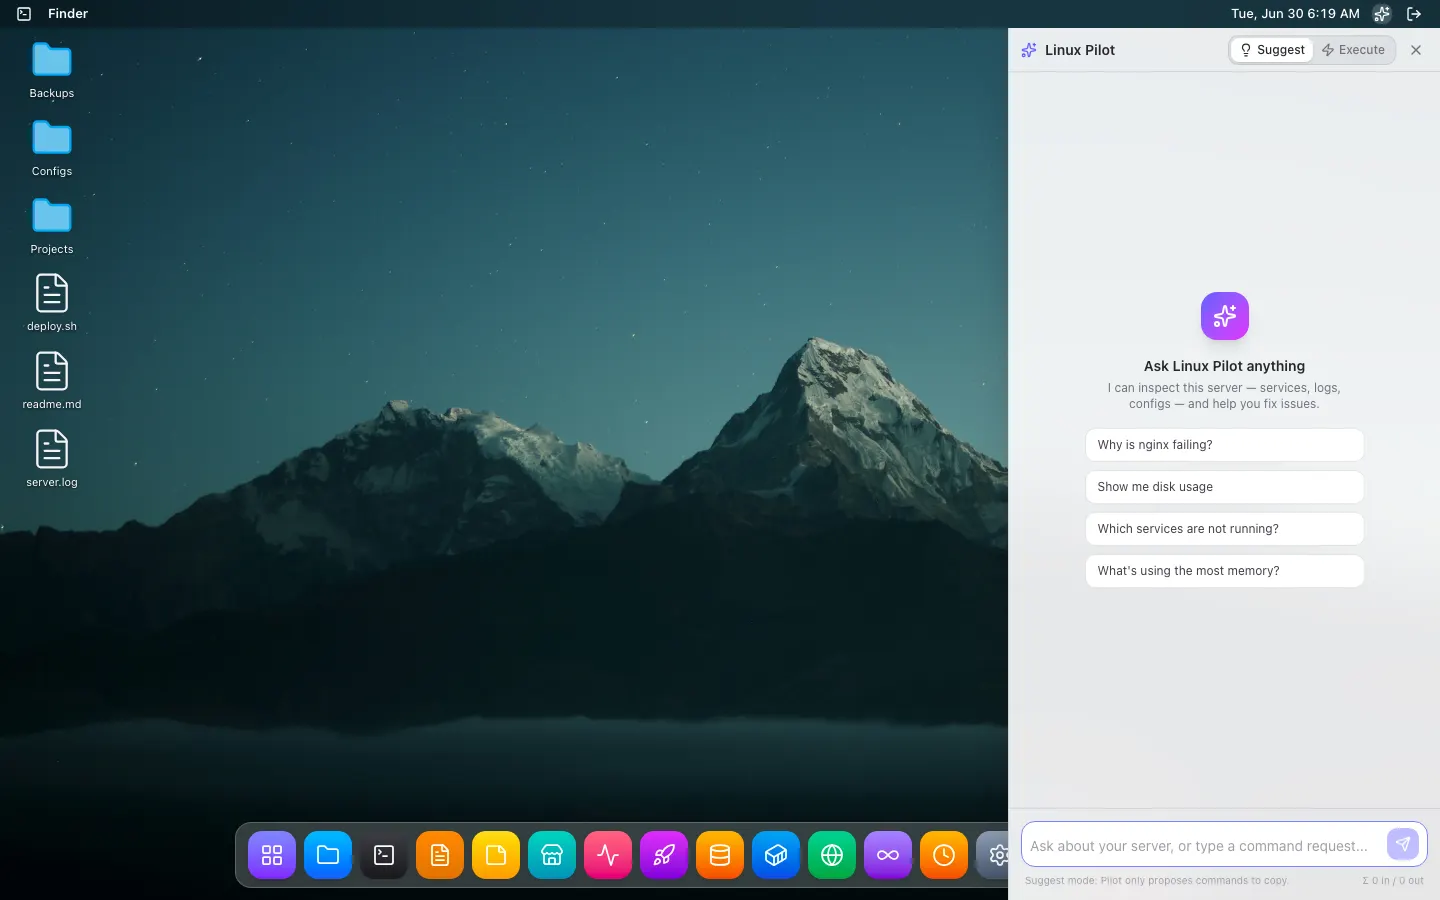Open the orange clock app in dock

click(x=944, y=855)
